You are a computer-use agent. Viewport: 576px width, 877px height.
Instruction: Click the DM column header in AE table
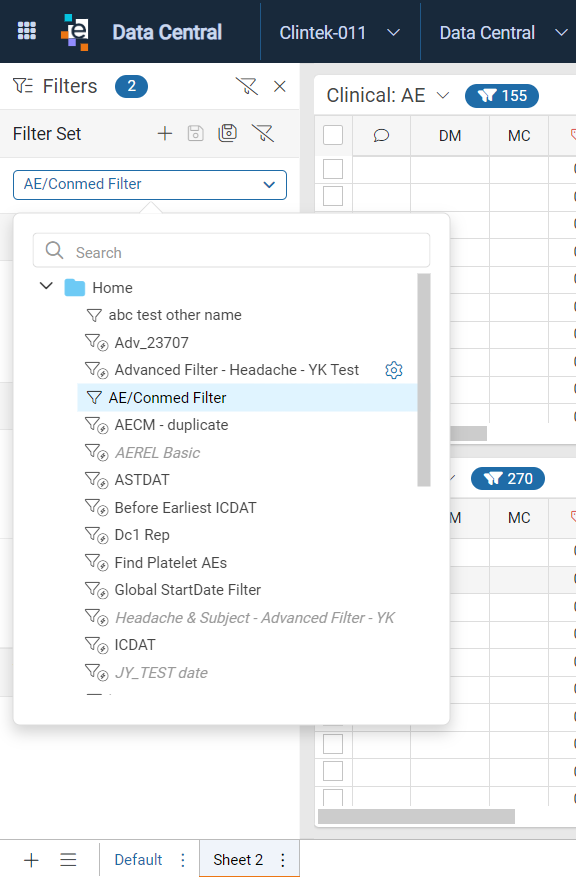pyautogui.click(x=450, y=136)
